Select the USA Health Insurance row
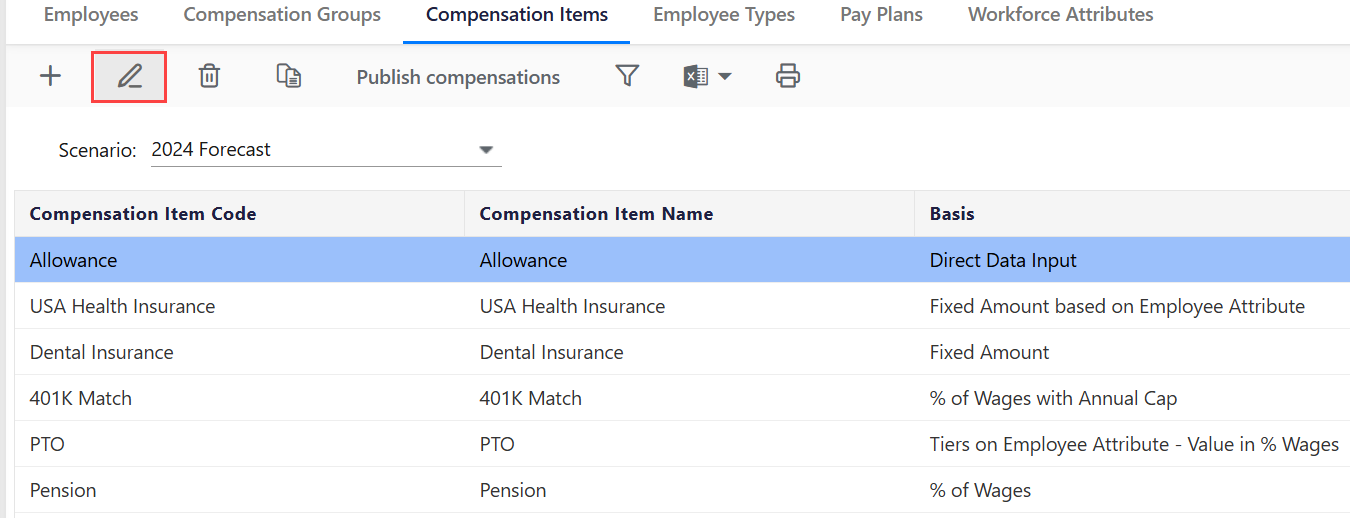The height and width of the screenshot is (518, 1350). click(x=122, y=306)
